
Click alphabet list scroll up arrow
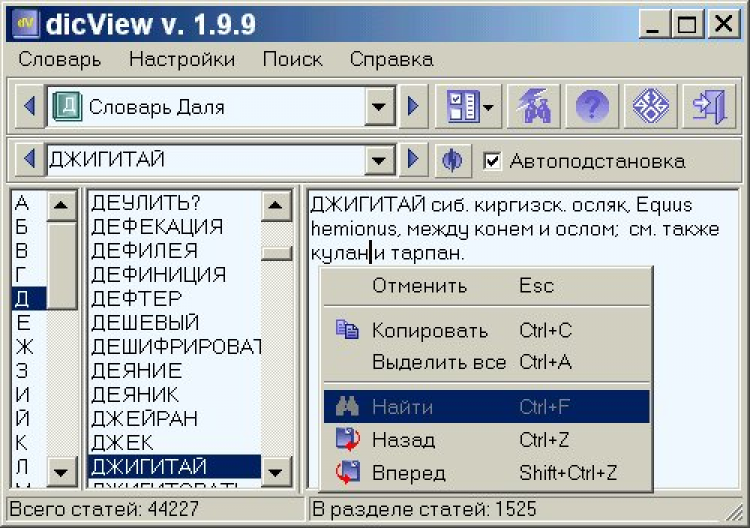[61, 206]
